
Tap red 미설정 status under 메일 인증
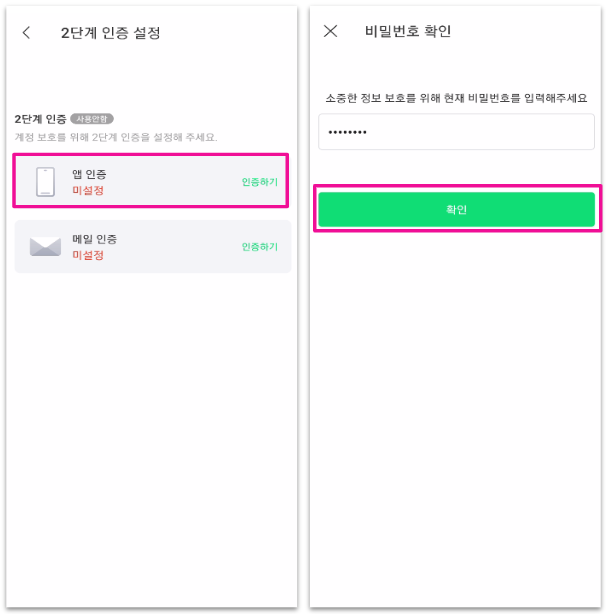pos(87,255)
